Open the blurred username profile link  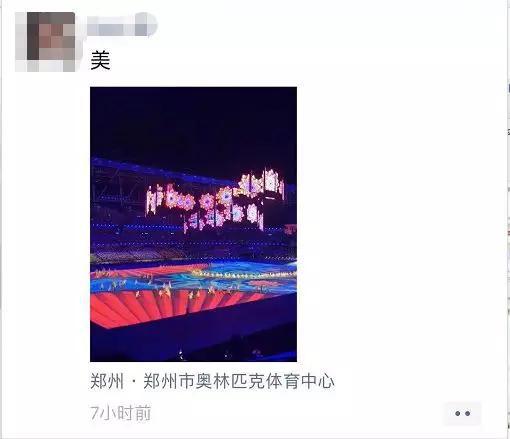coord(122,24)
